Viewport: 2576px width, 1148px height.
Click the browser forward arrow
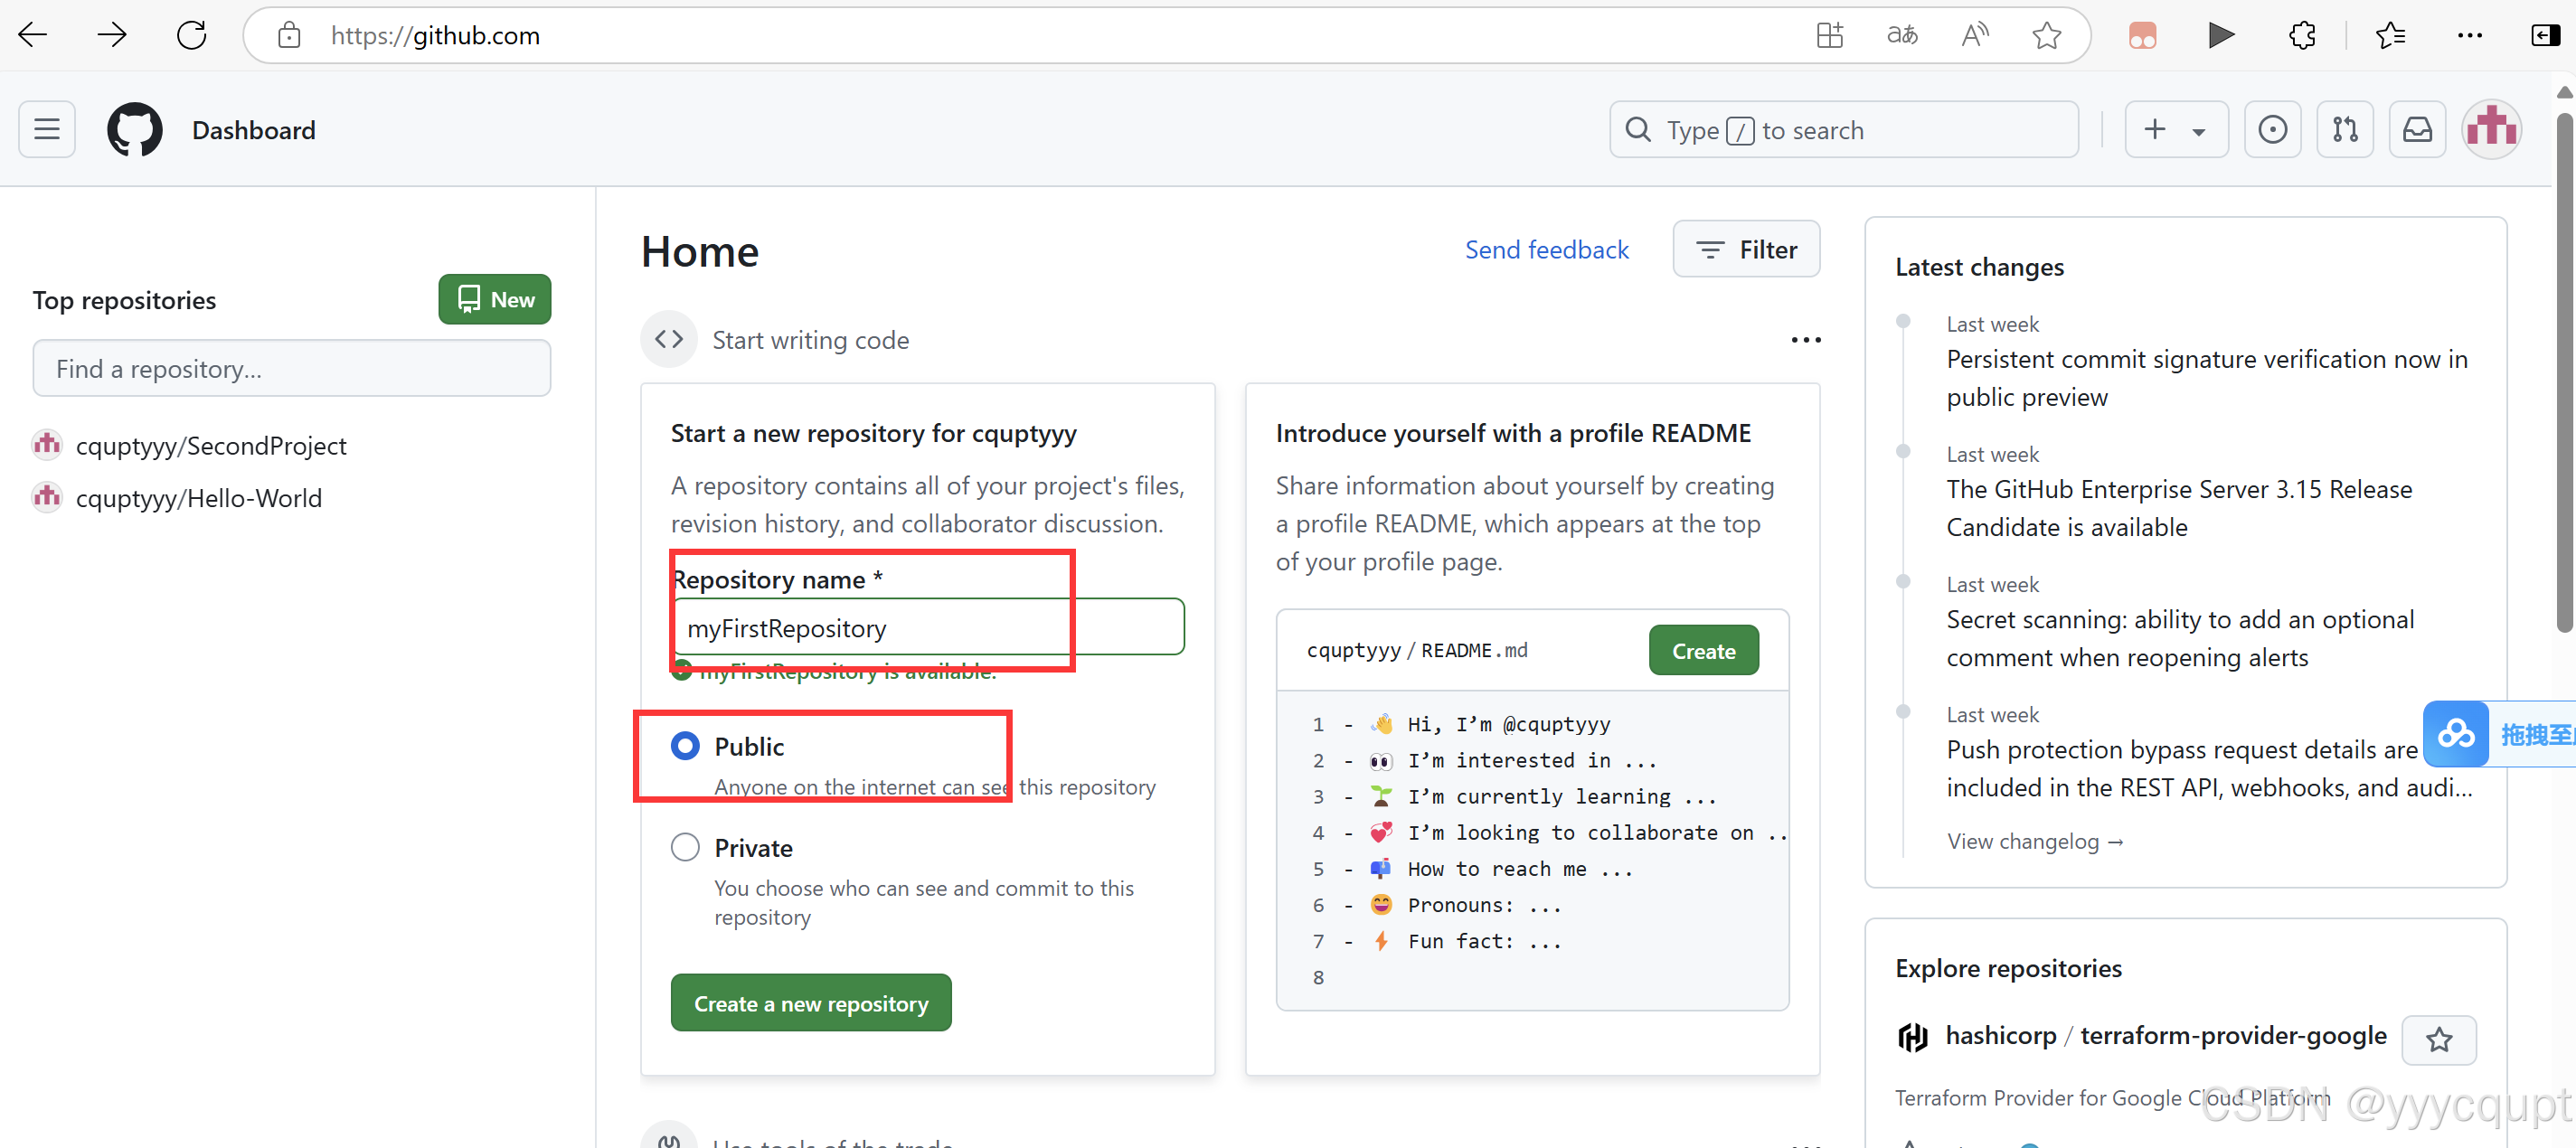112,35
